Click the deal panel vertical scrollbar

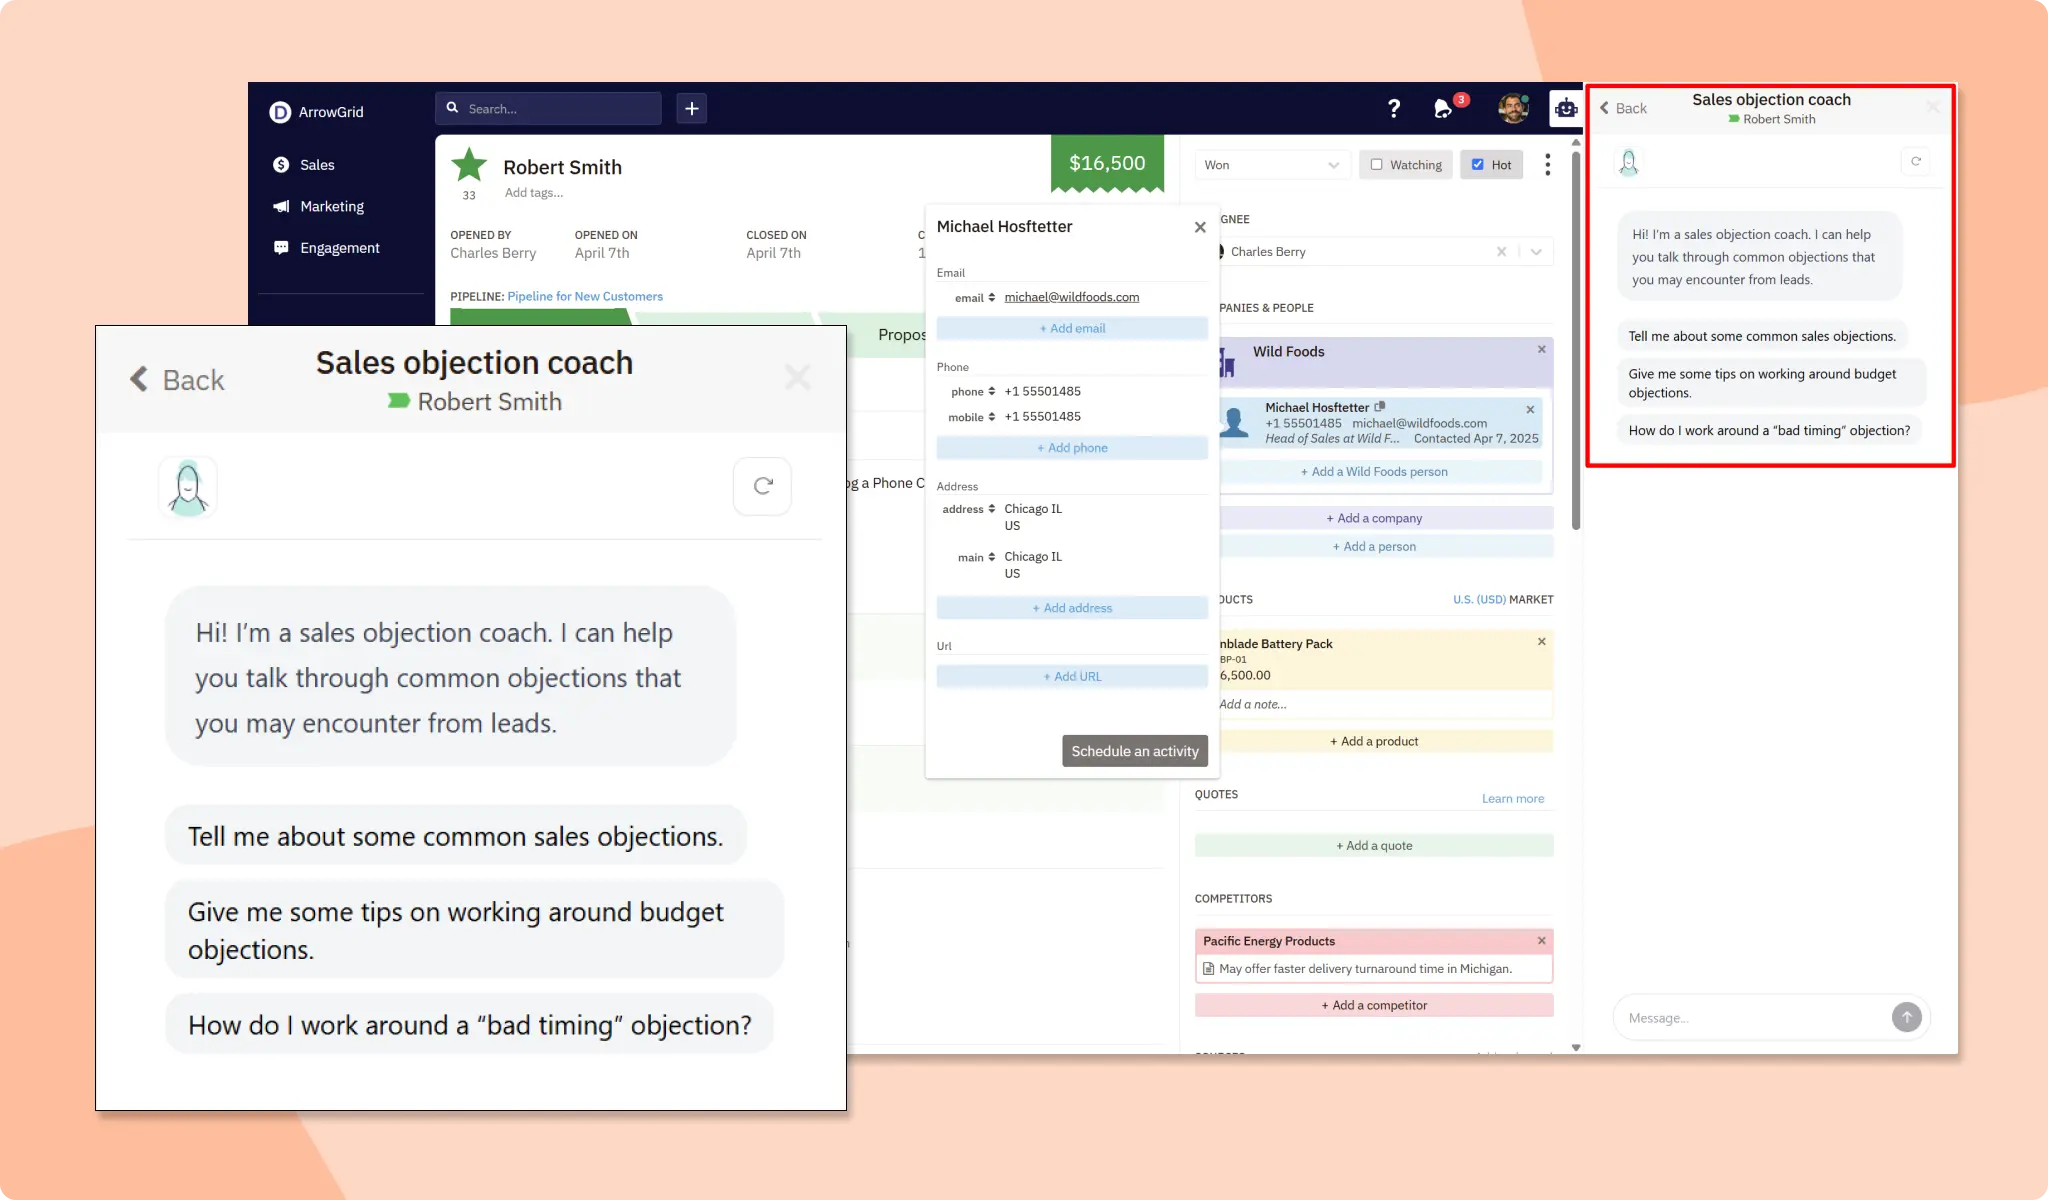[x=1576, y=340]
